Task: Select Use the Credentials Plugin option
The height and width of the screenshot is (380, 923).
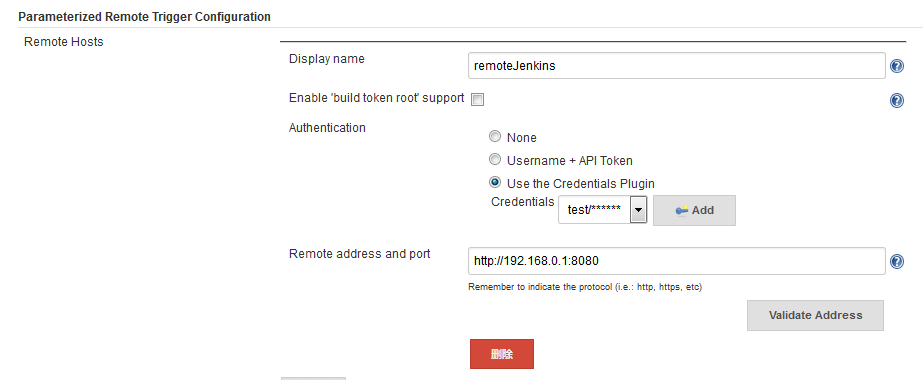Action: coord(496,182)
